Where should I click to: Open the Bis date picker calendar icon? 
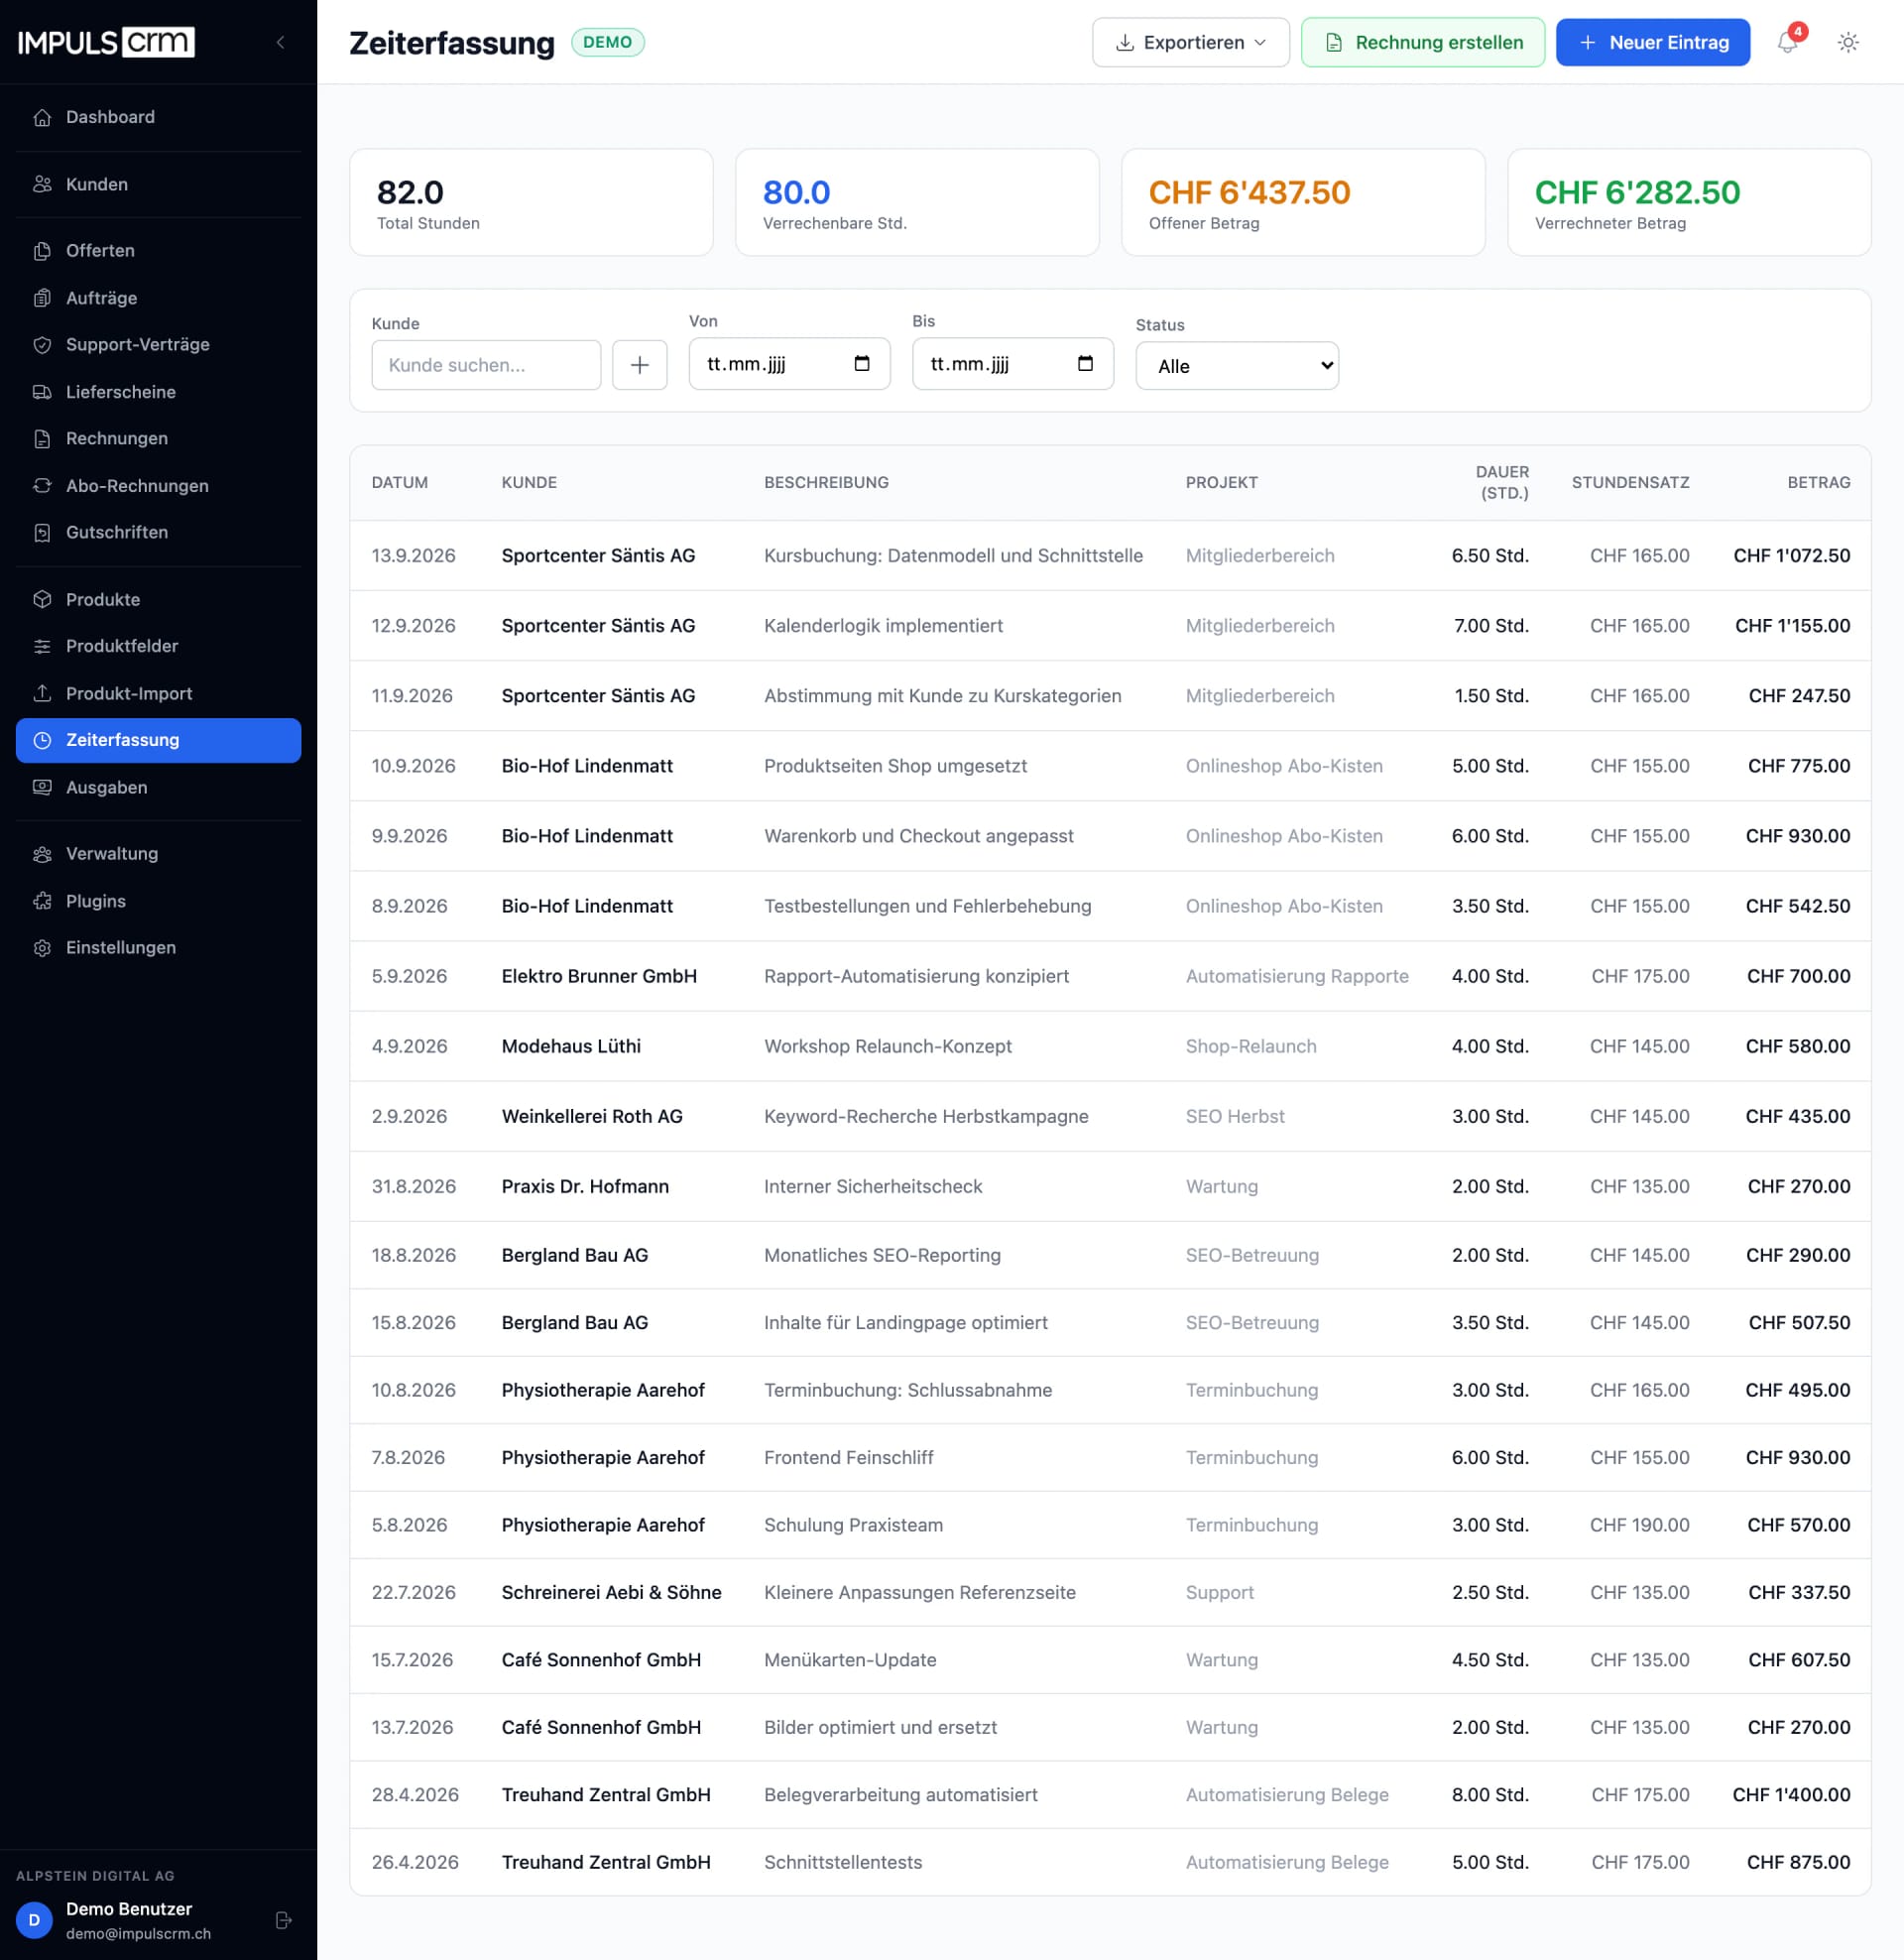point(1085,364)
